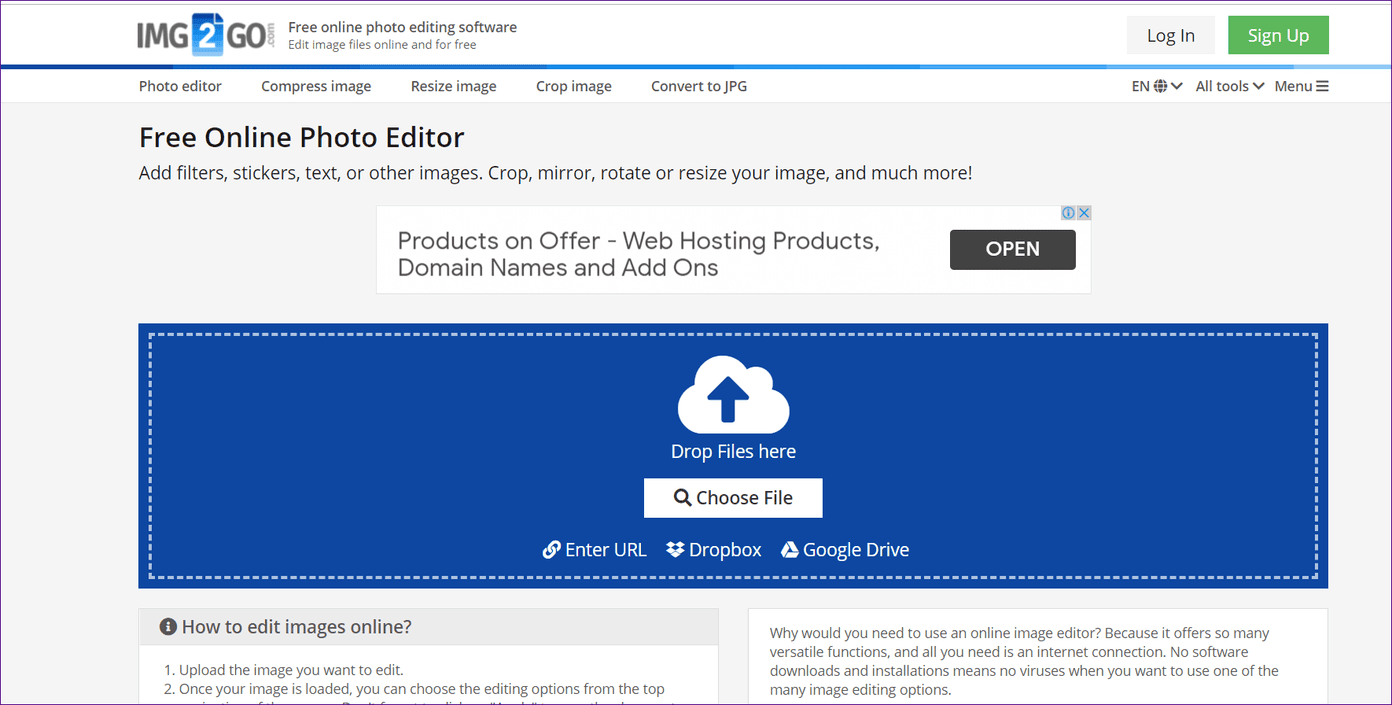This screenshot has width=1392, height=705.
Task: Click the Choose File button
Action: tap(733, 498)
